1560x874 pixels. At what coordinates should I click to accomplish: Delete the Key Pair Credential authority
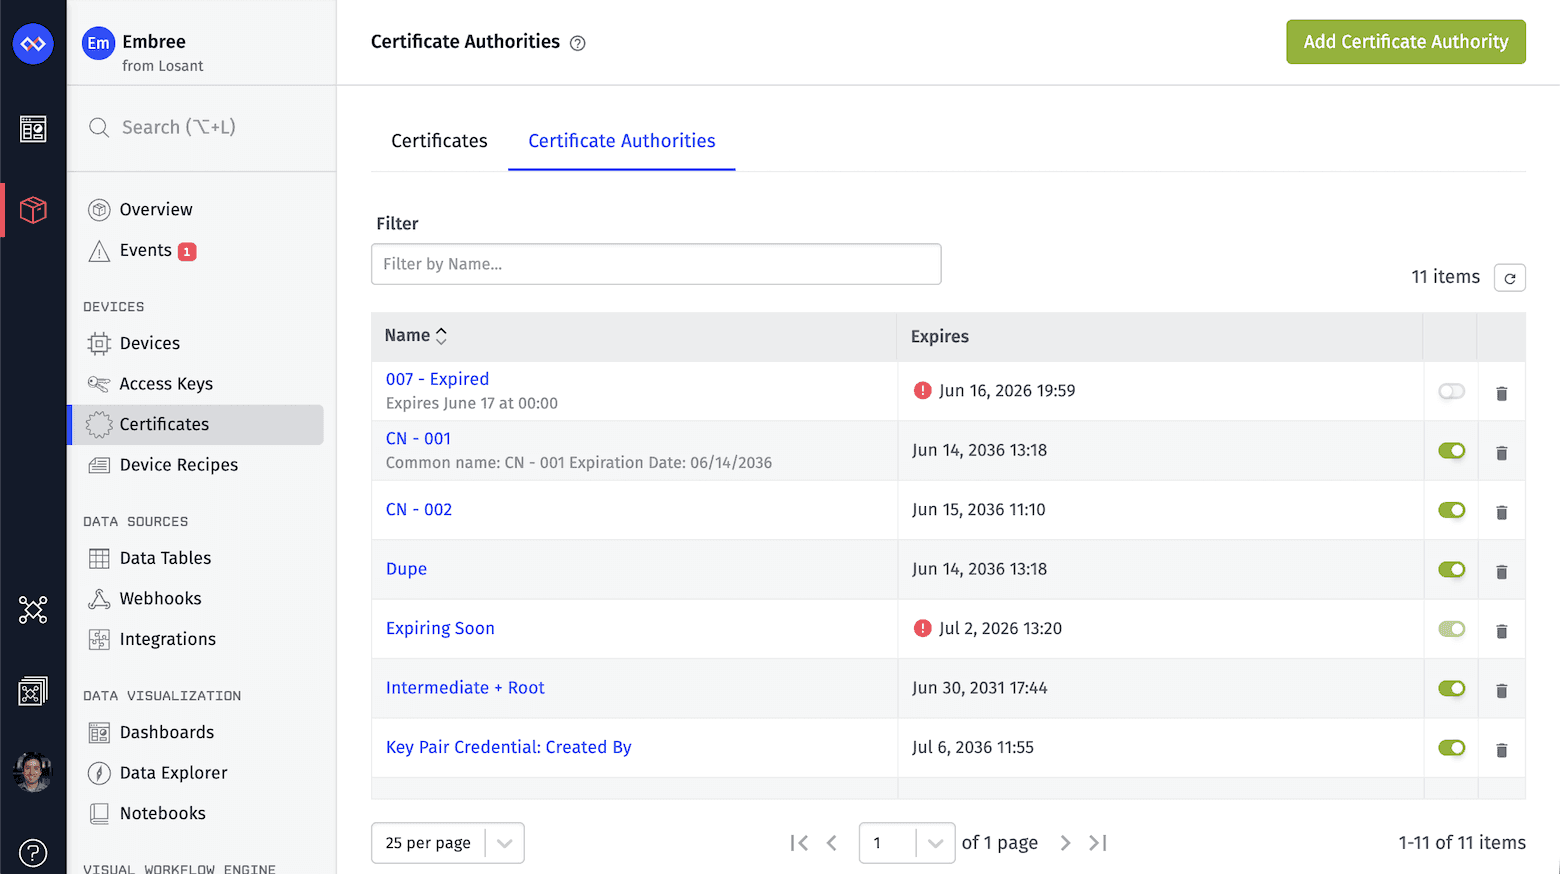(1501, 750)
